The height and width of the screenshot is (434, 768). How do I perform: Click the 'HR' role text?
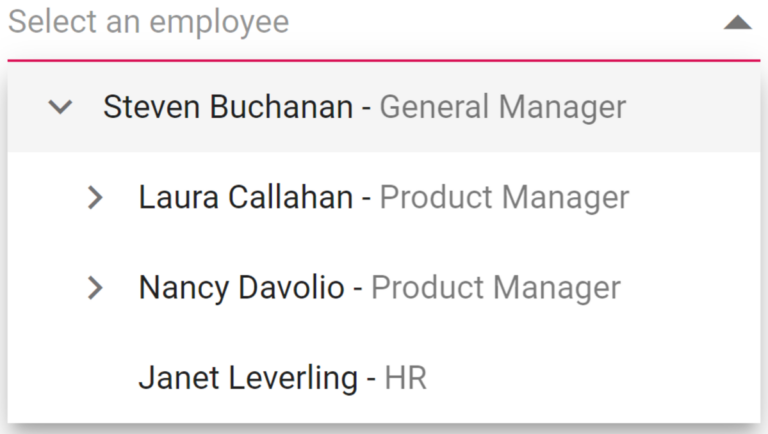coord(406,379)
